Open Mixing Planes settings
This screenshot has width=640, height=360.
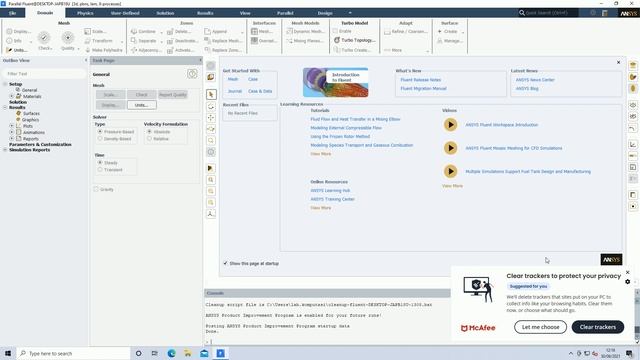304,41
